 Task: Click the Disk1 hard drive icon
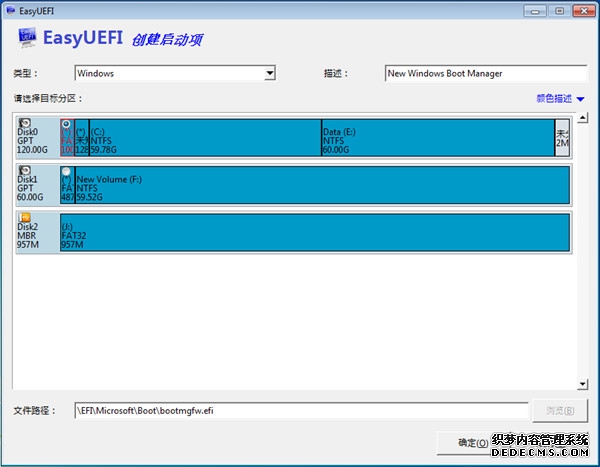(25, 171)
